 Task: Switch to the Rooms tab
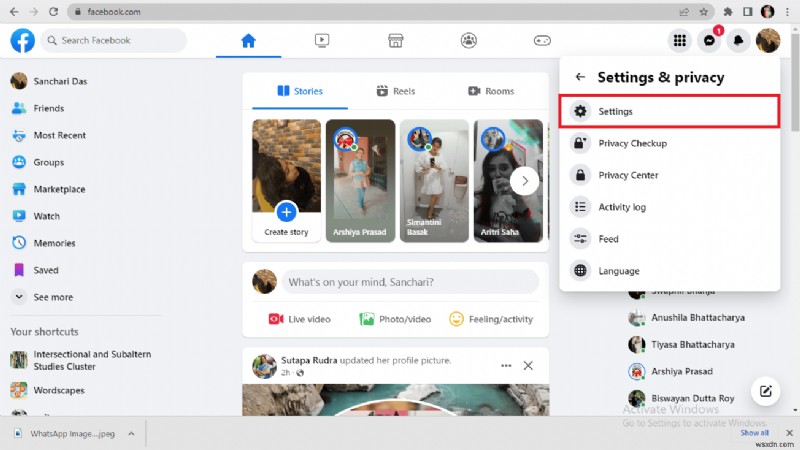tap(491, 91)
